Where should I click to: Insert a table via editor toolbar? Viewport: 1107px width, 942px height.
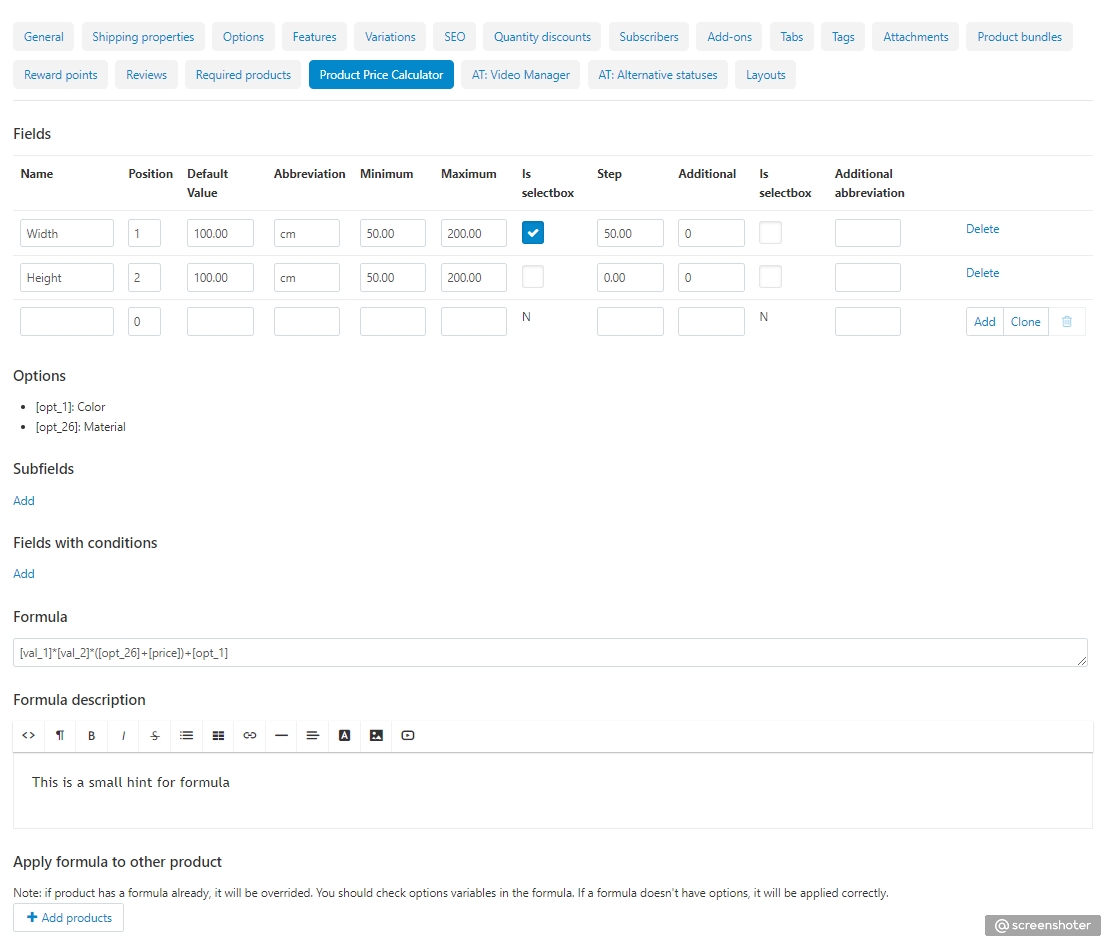click(x=218, y=735)
